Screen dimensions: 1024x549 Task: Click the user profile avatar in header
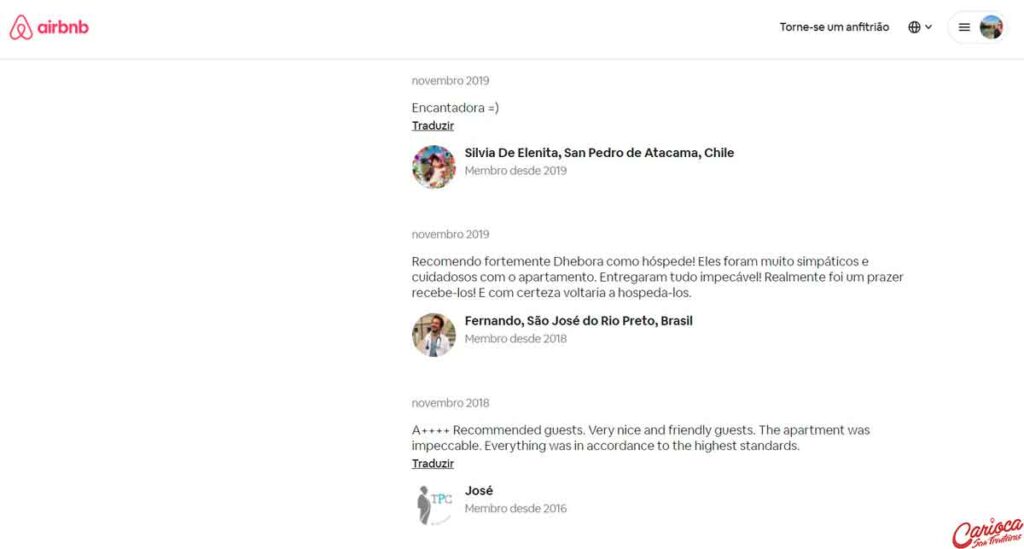point(991,27)
